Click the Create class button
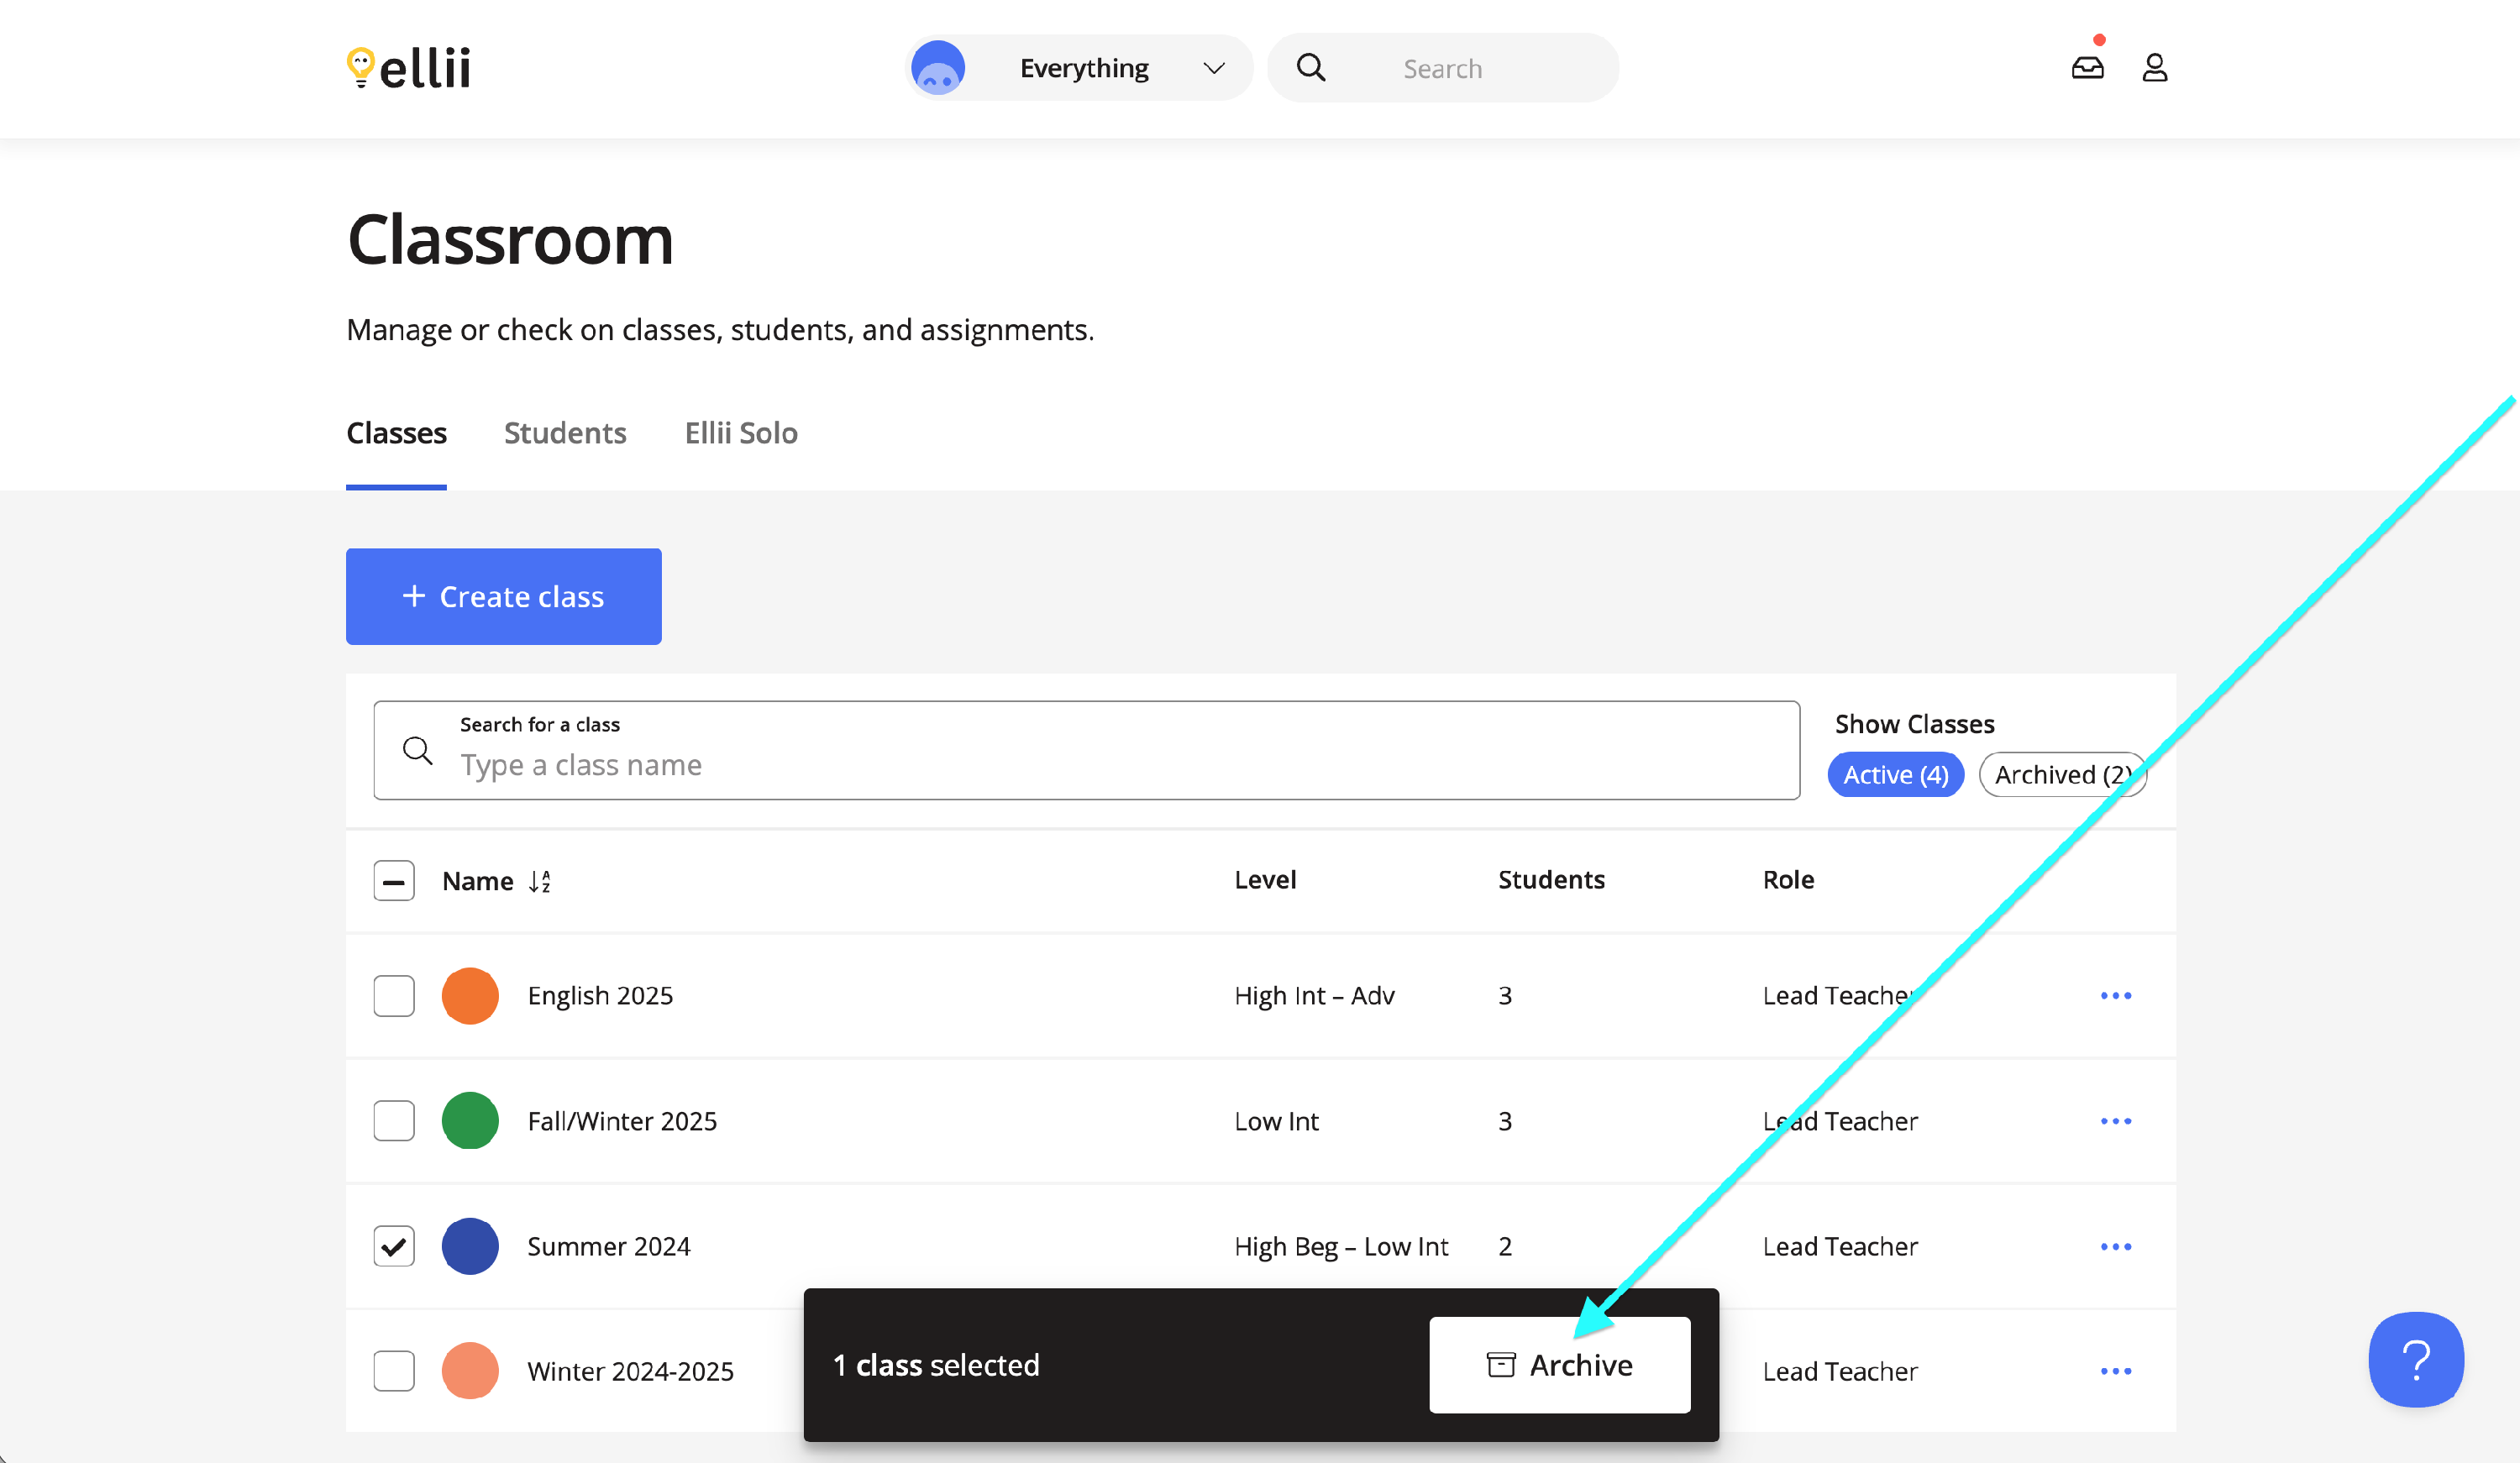This screenshot has height=1463, width=2520. [503, 596]
